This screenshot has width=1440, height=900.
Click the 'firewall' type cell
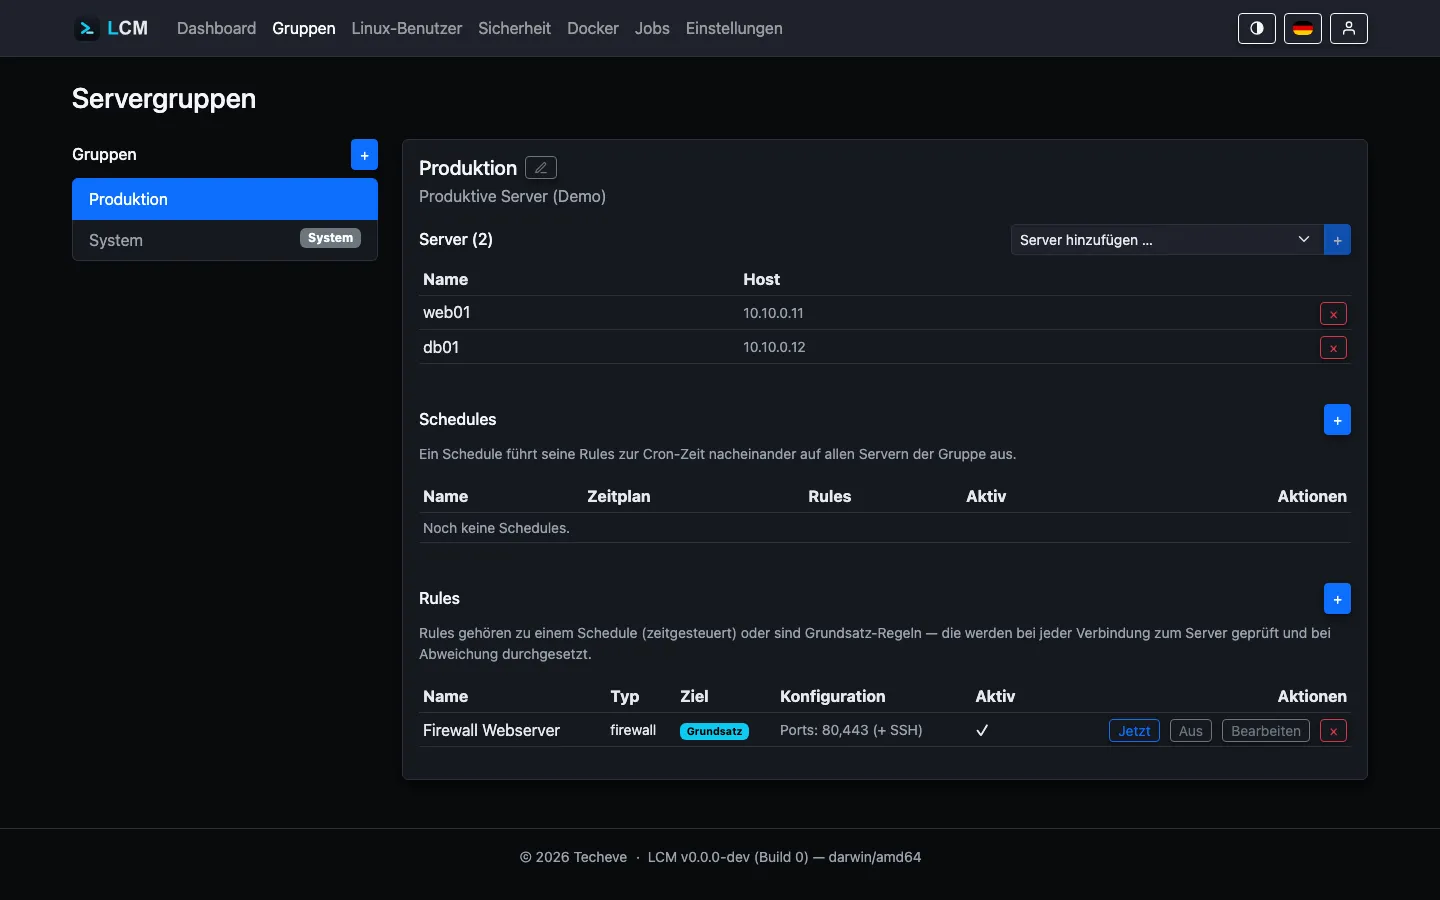(x=633, y=730)
